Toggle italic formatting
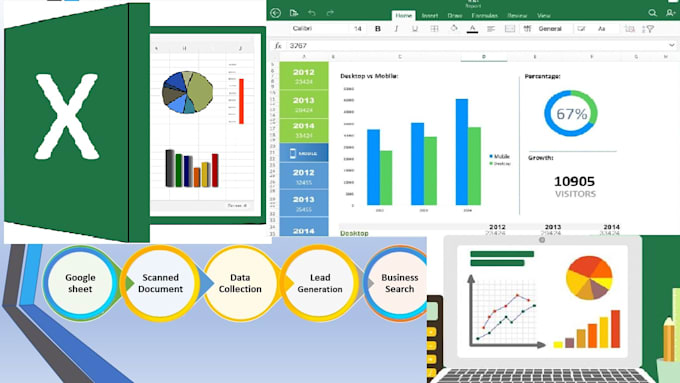 [x=396, y=29]
